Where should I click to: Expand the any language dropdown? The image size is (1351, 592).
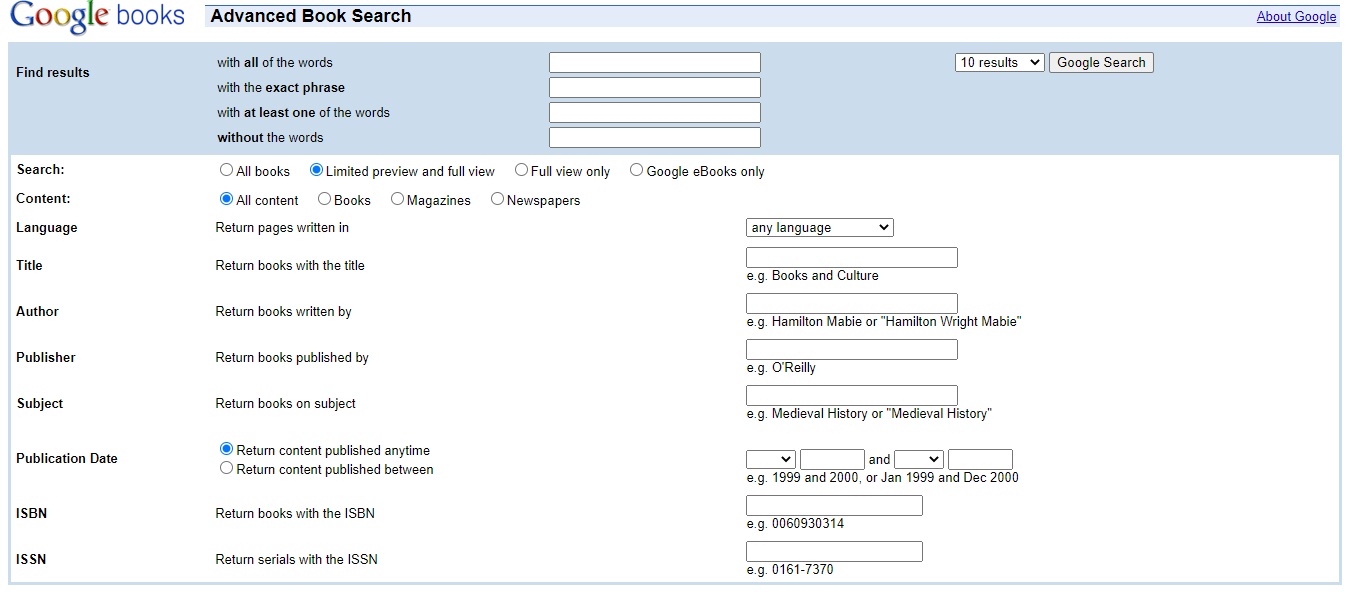coord(819,228)
